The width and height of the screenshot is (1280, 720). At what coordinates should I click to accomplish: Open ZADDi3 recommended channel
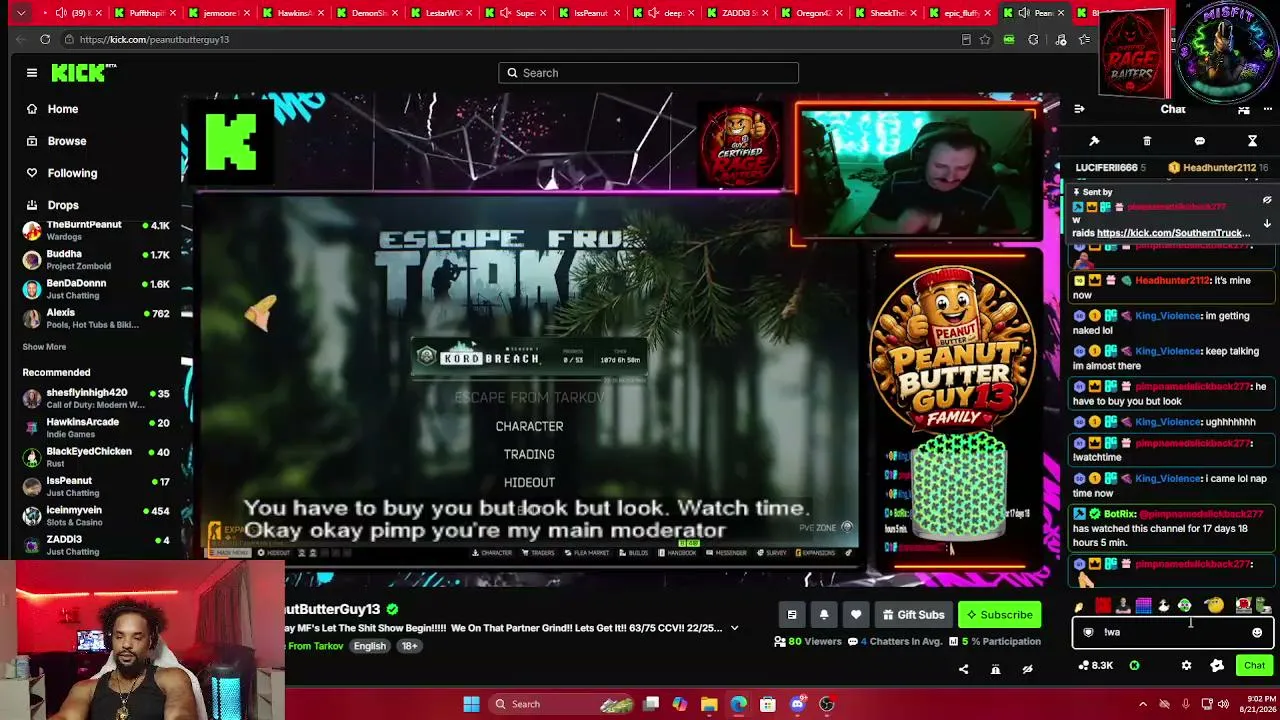click(x=96, y=545)
